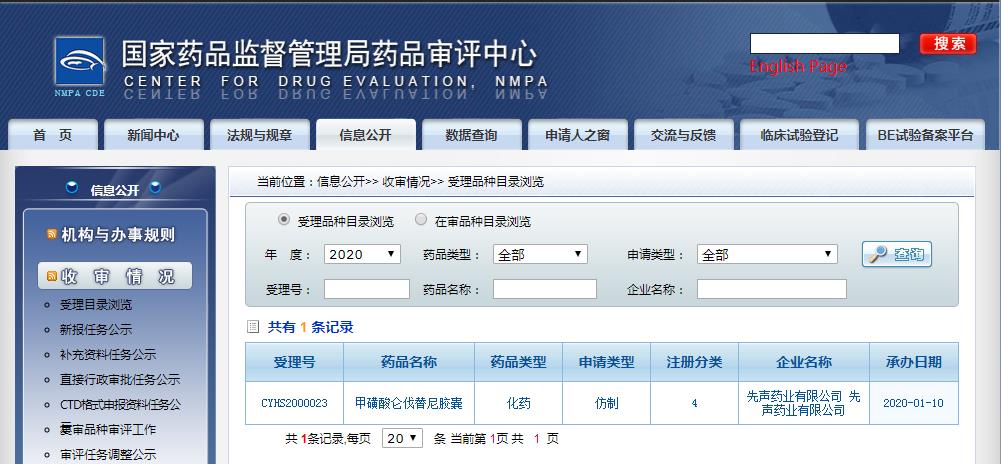Open 受理目录浏览 sidebar link

(96, 304)
